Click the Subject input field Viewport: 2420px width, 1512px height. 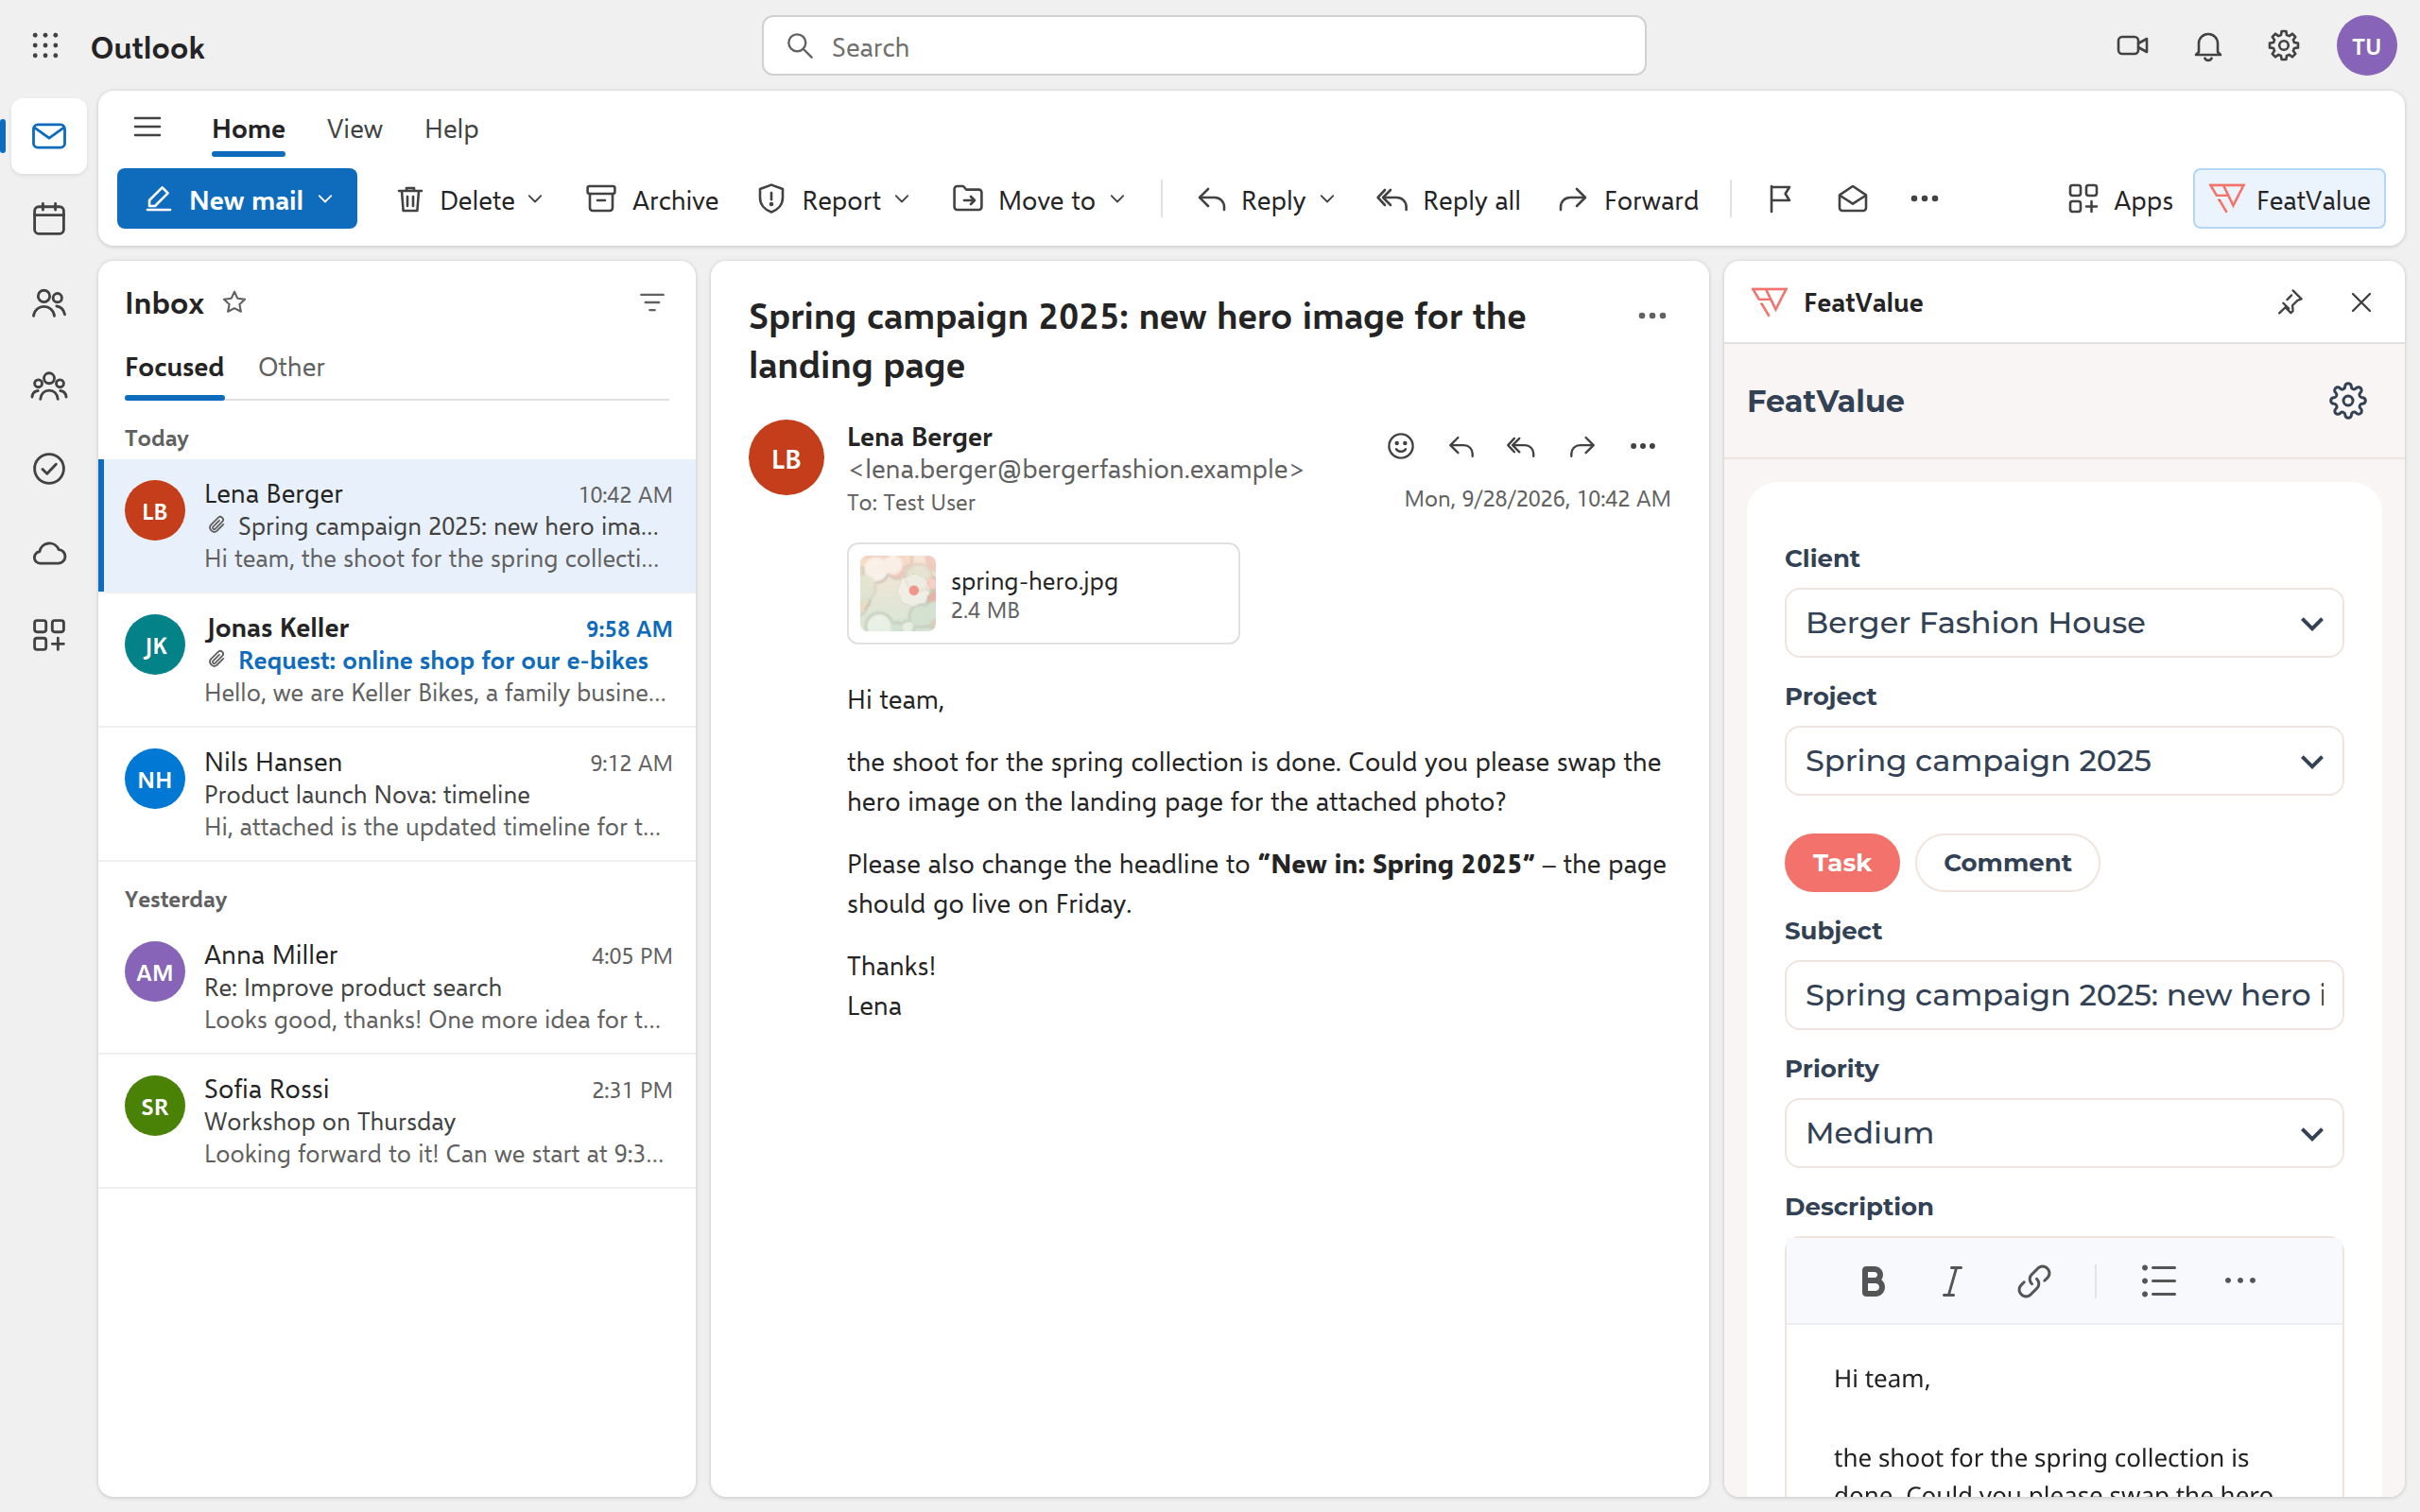point(2063,995)
